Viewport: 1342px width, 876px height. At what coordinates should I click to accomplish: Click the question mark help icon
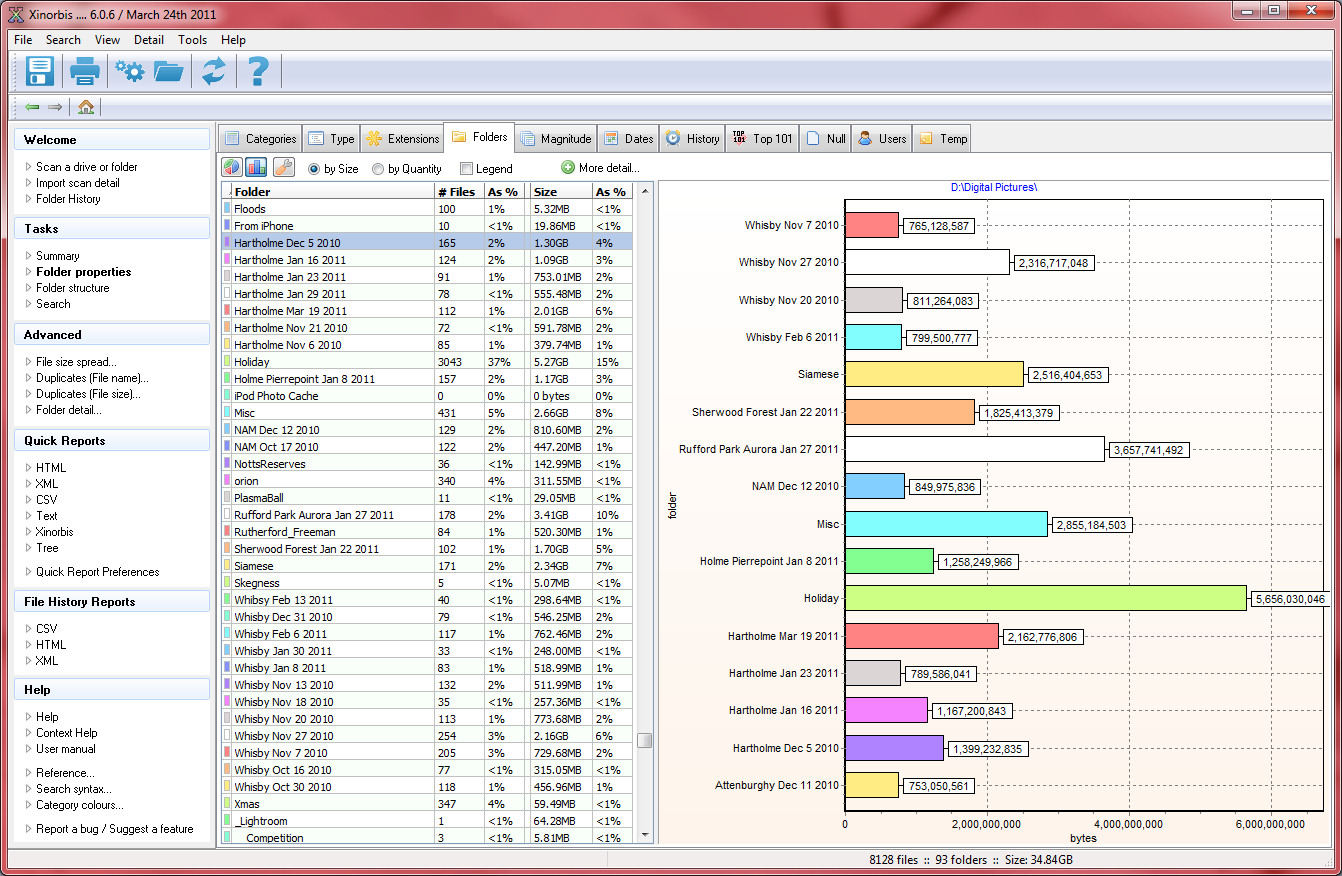click(258, 72)
